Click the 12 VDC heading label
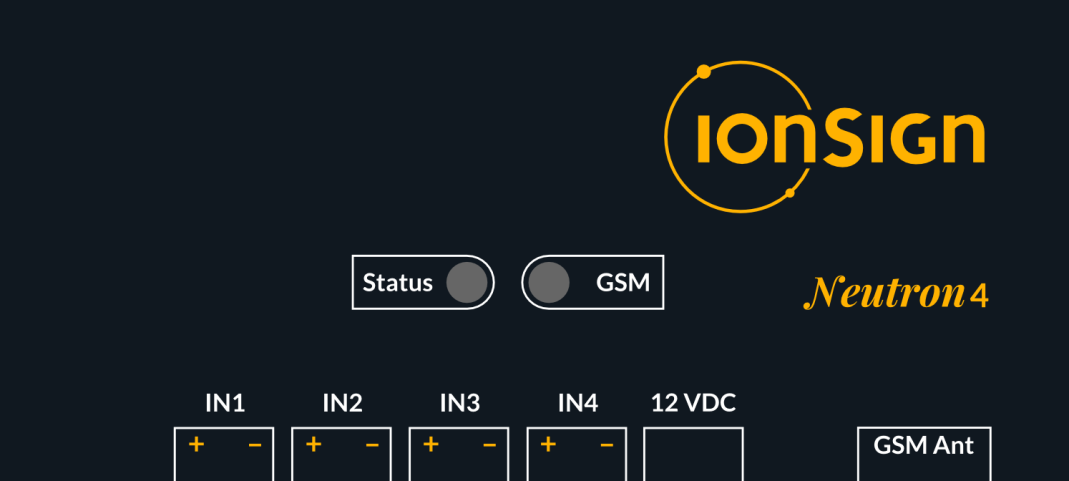 click(693, 403)
